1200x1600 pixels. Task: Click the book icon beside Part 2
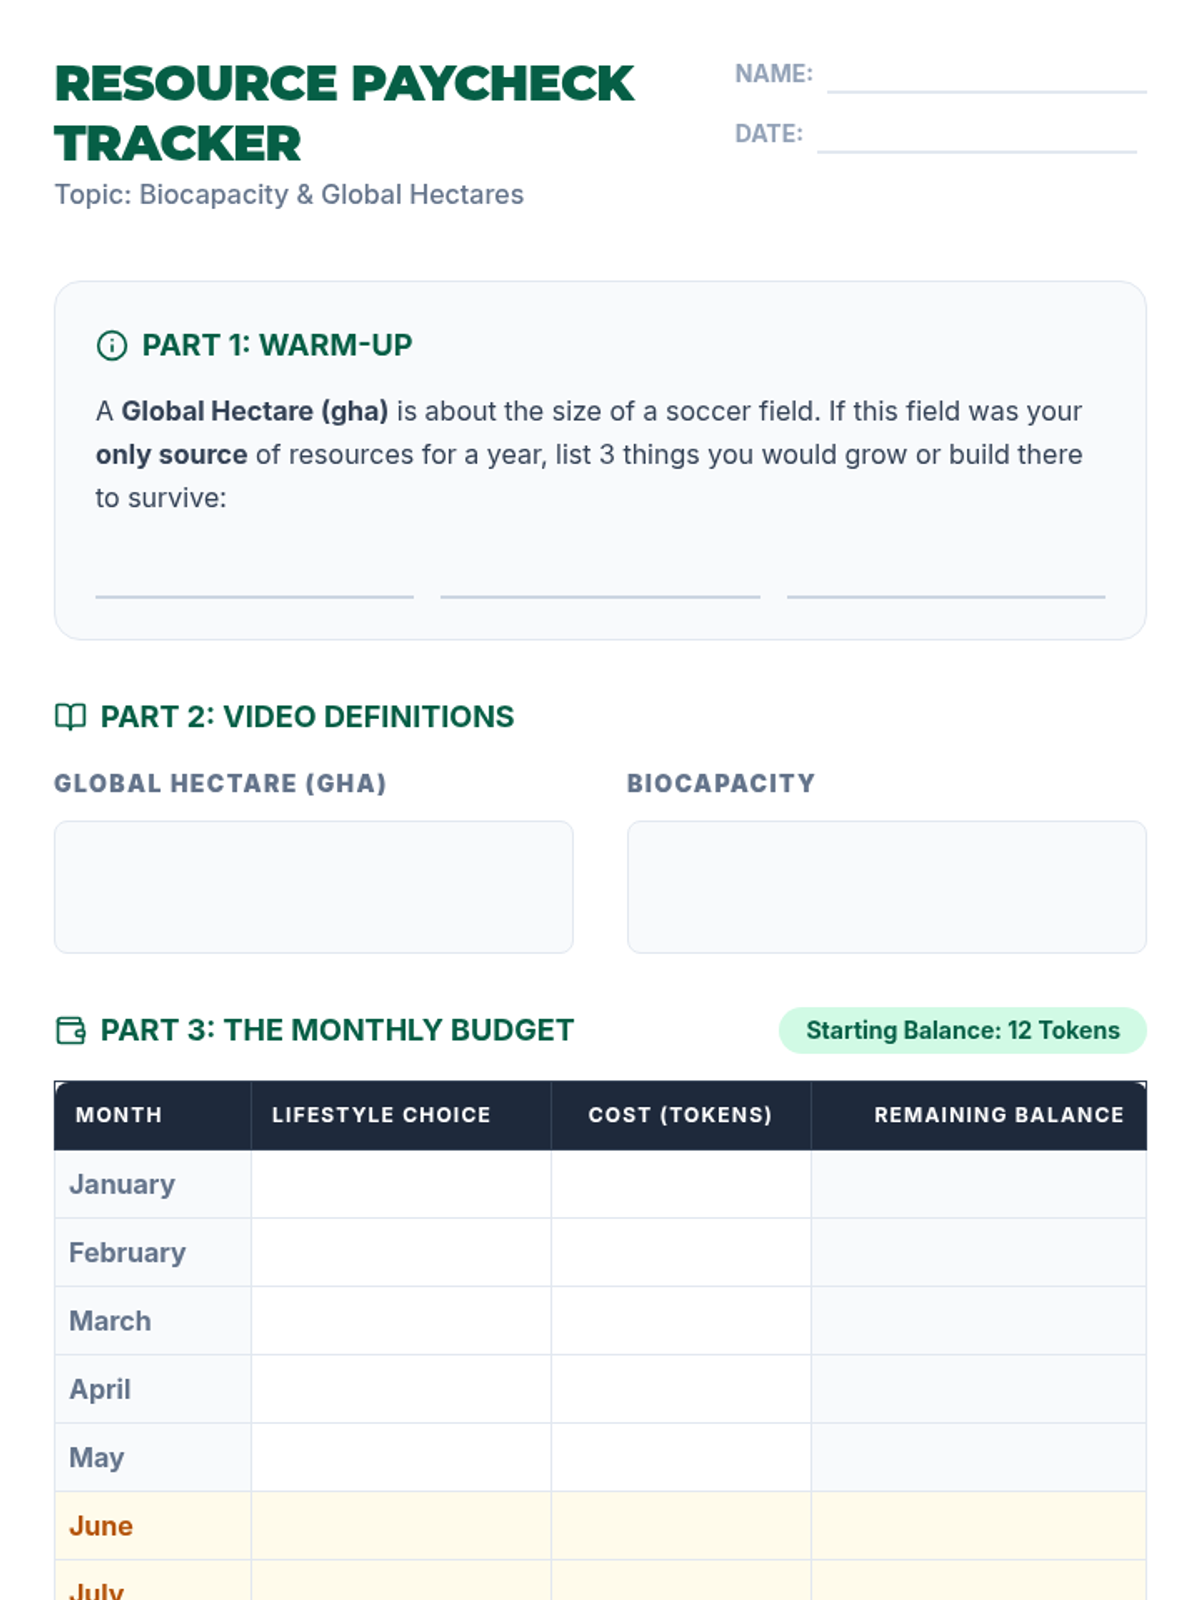pos(70,717)
